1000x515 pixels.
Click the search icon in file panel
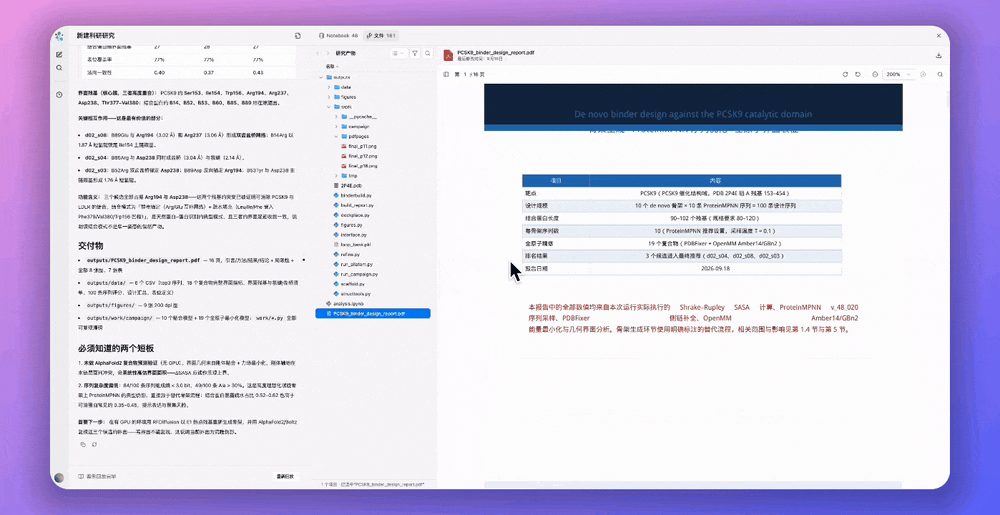(x=428, y=54)
